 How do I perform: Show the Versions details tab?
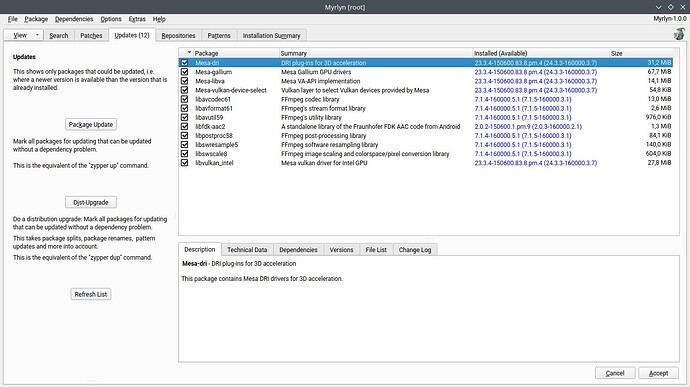click(x=341, y=250)
